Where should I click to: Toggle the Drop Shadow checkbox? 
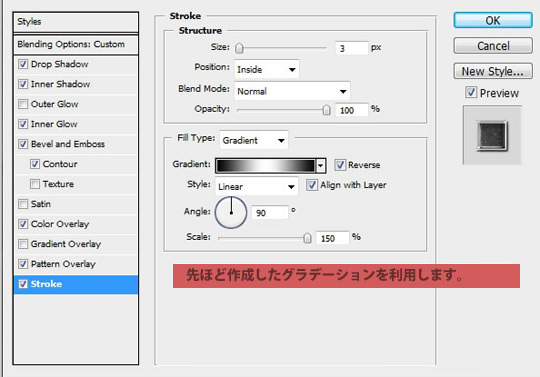[x=23, y=64]
